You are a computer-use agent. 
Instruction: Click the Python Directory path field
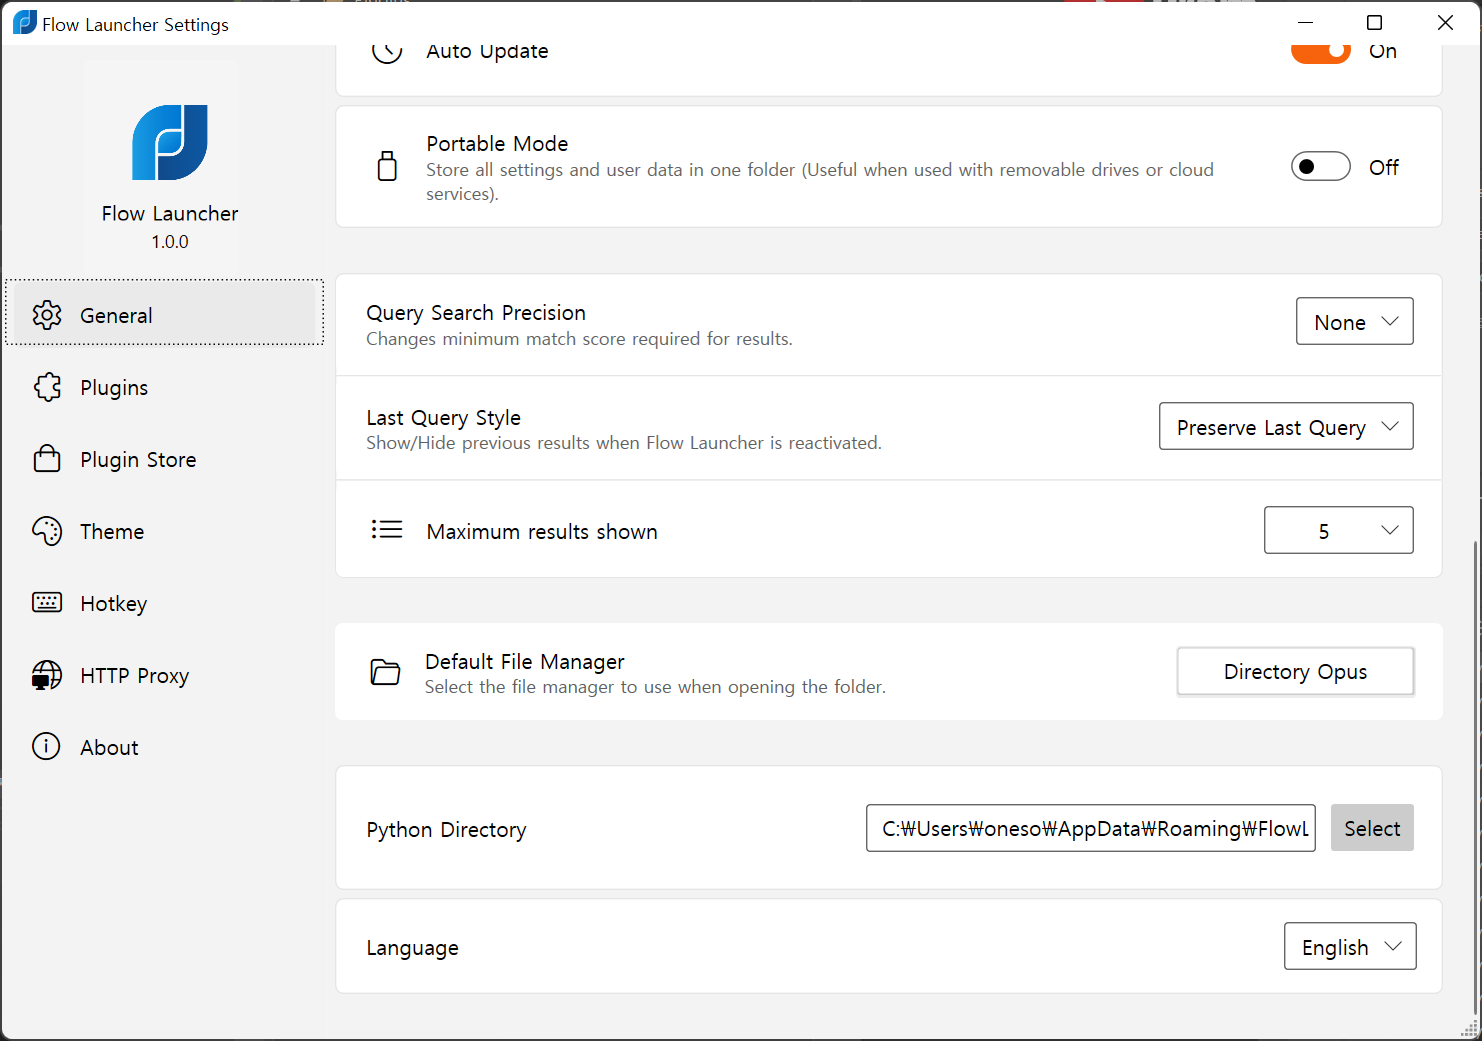pyautogui.click(x=1090, y=828)
